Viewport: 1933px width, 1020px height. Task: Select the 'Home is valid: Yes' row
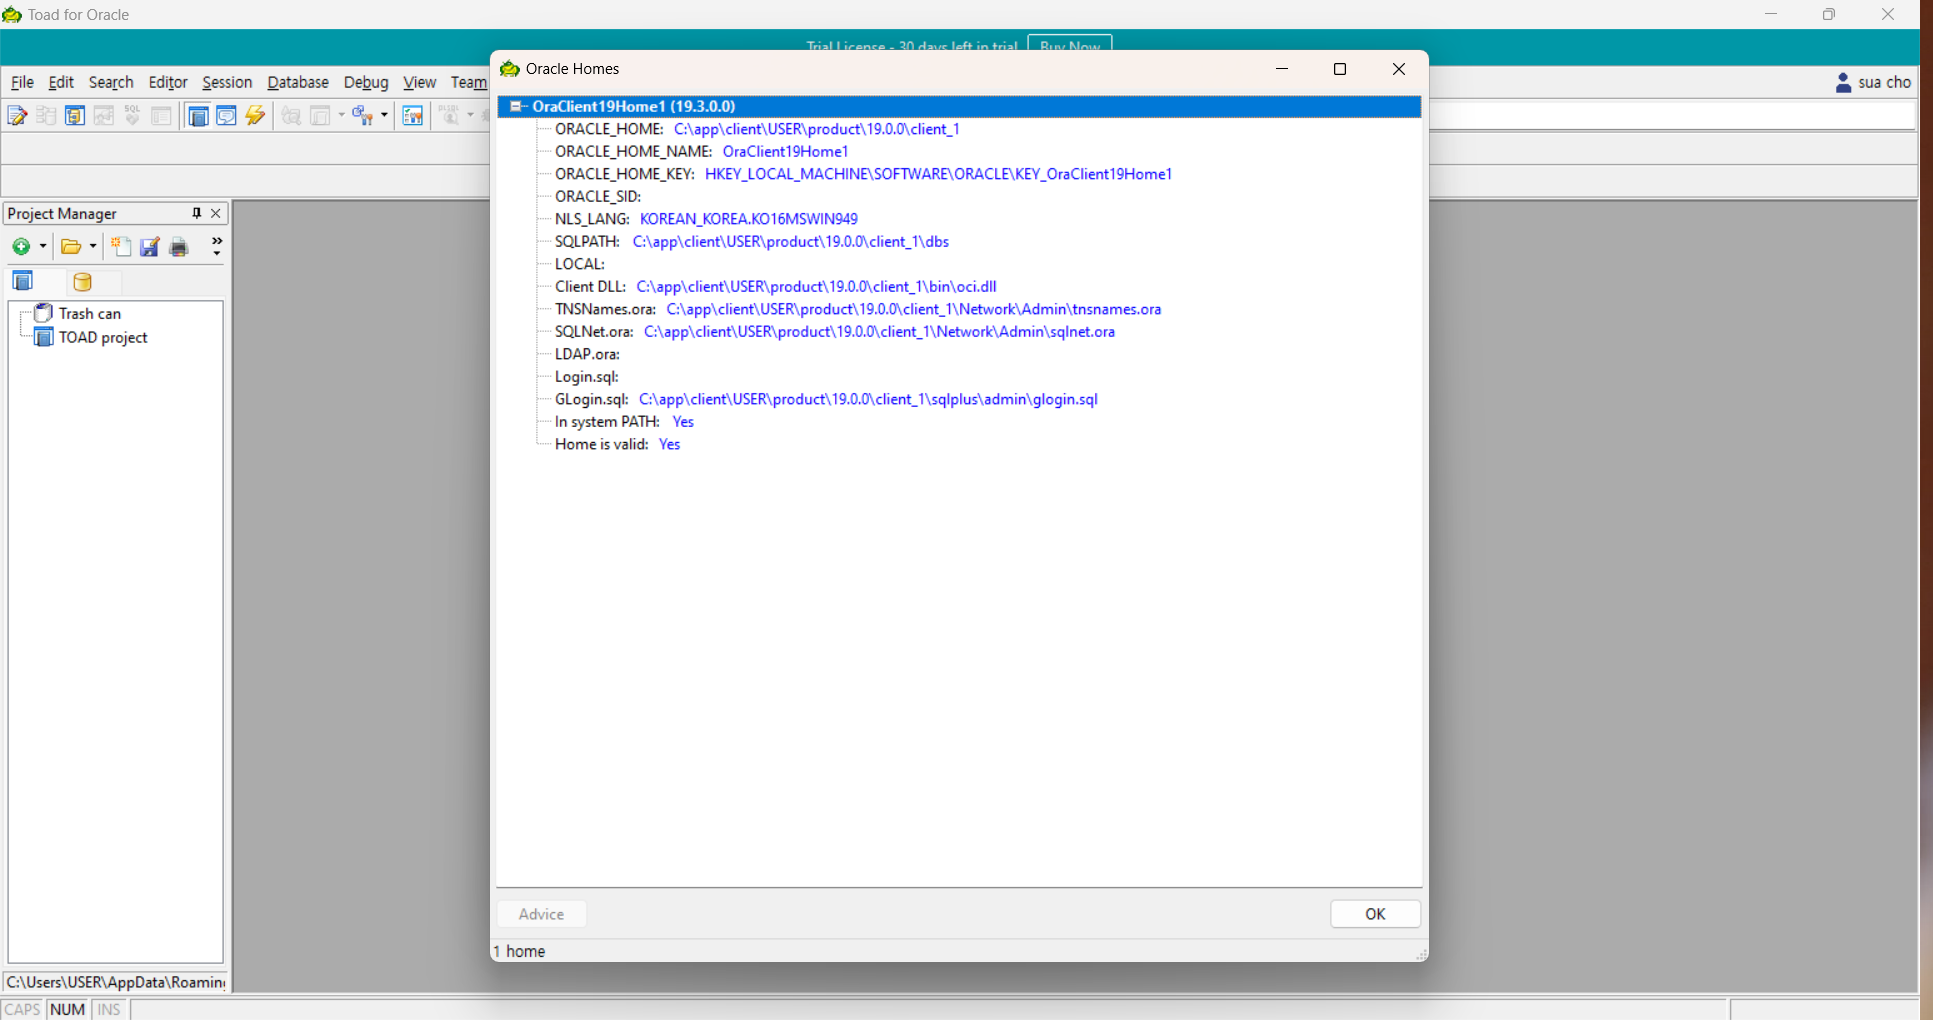[617, 444]
